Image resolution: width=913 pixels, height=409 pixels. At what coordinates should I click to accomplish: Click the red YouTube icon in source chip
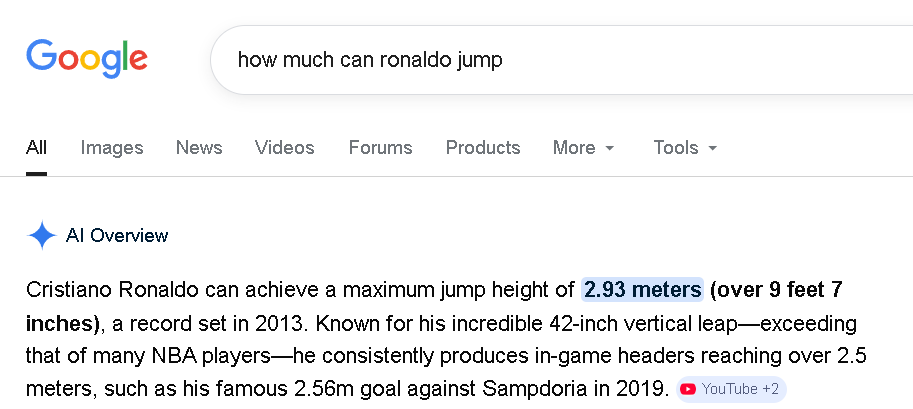688,389
